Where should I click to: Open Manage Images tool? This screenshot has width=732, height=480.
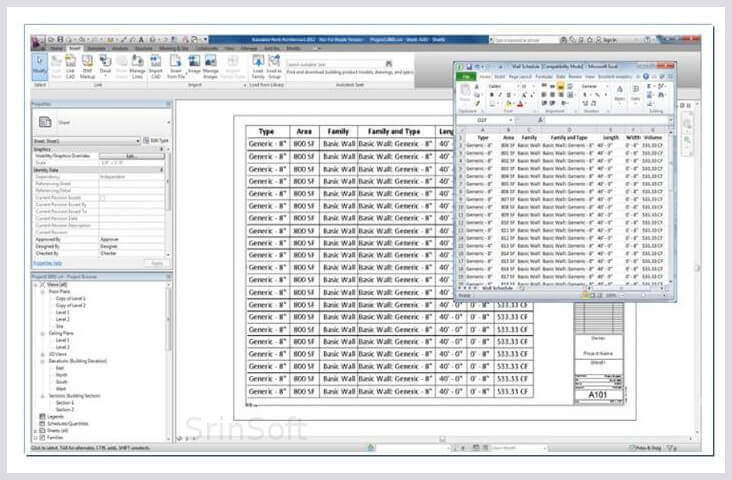pos(211,67)
